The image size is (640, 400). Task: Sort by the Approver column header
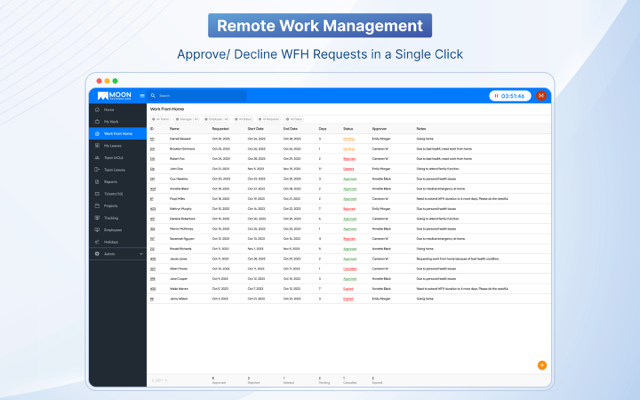point(379,129)
